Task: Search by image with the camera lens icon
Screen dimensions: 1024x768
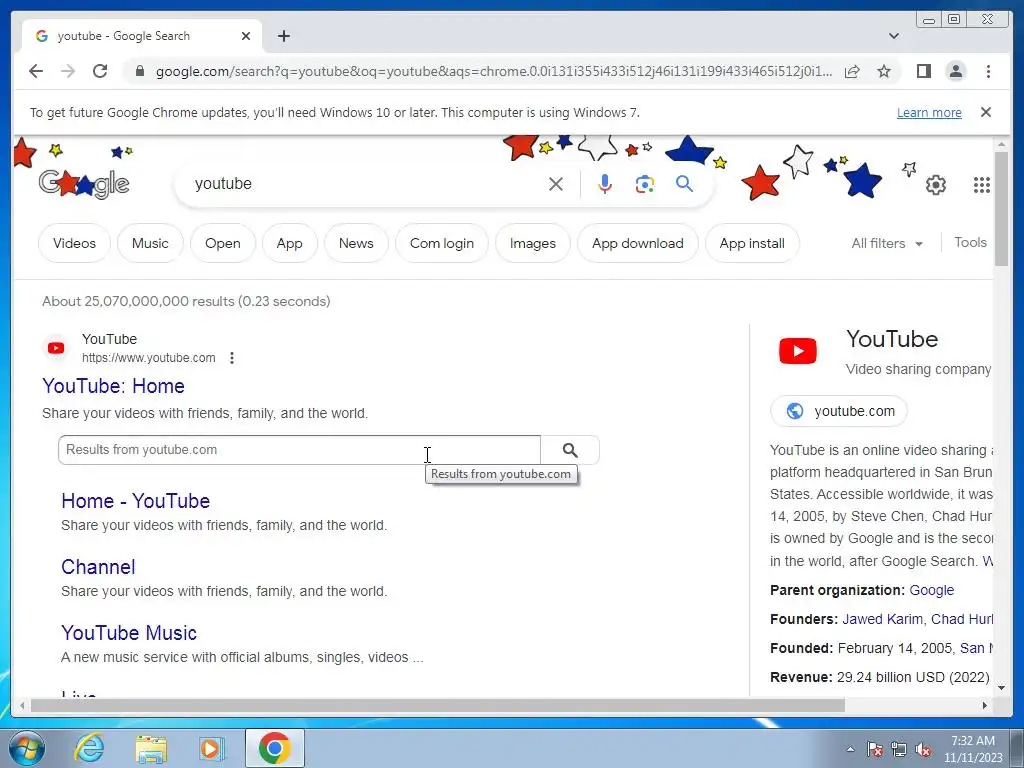Action: coord(645,184)
